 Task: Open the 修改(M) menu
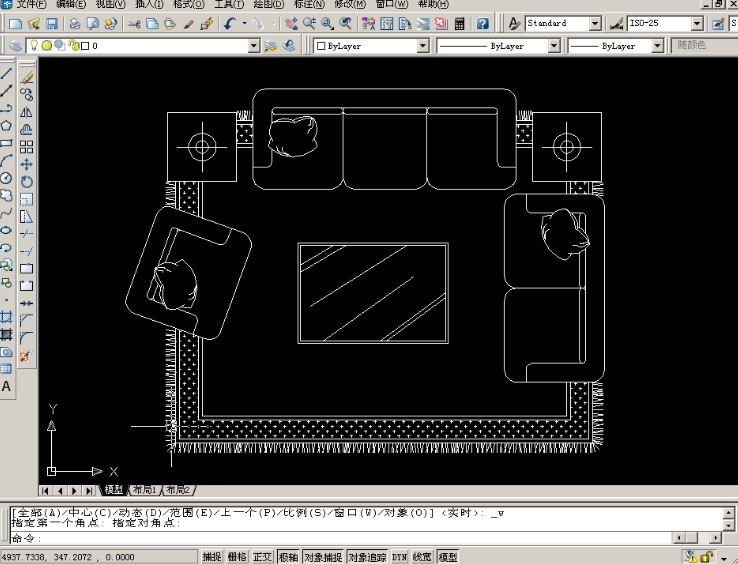pyautogui.click(x=350, y=4)
